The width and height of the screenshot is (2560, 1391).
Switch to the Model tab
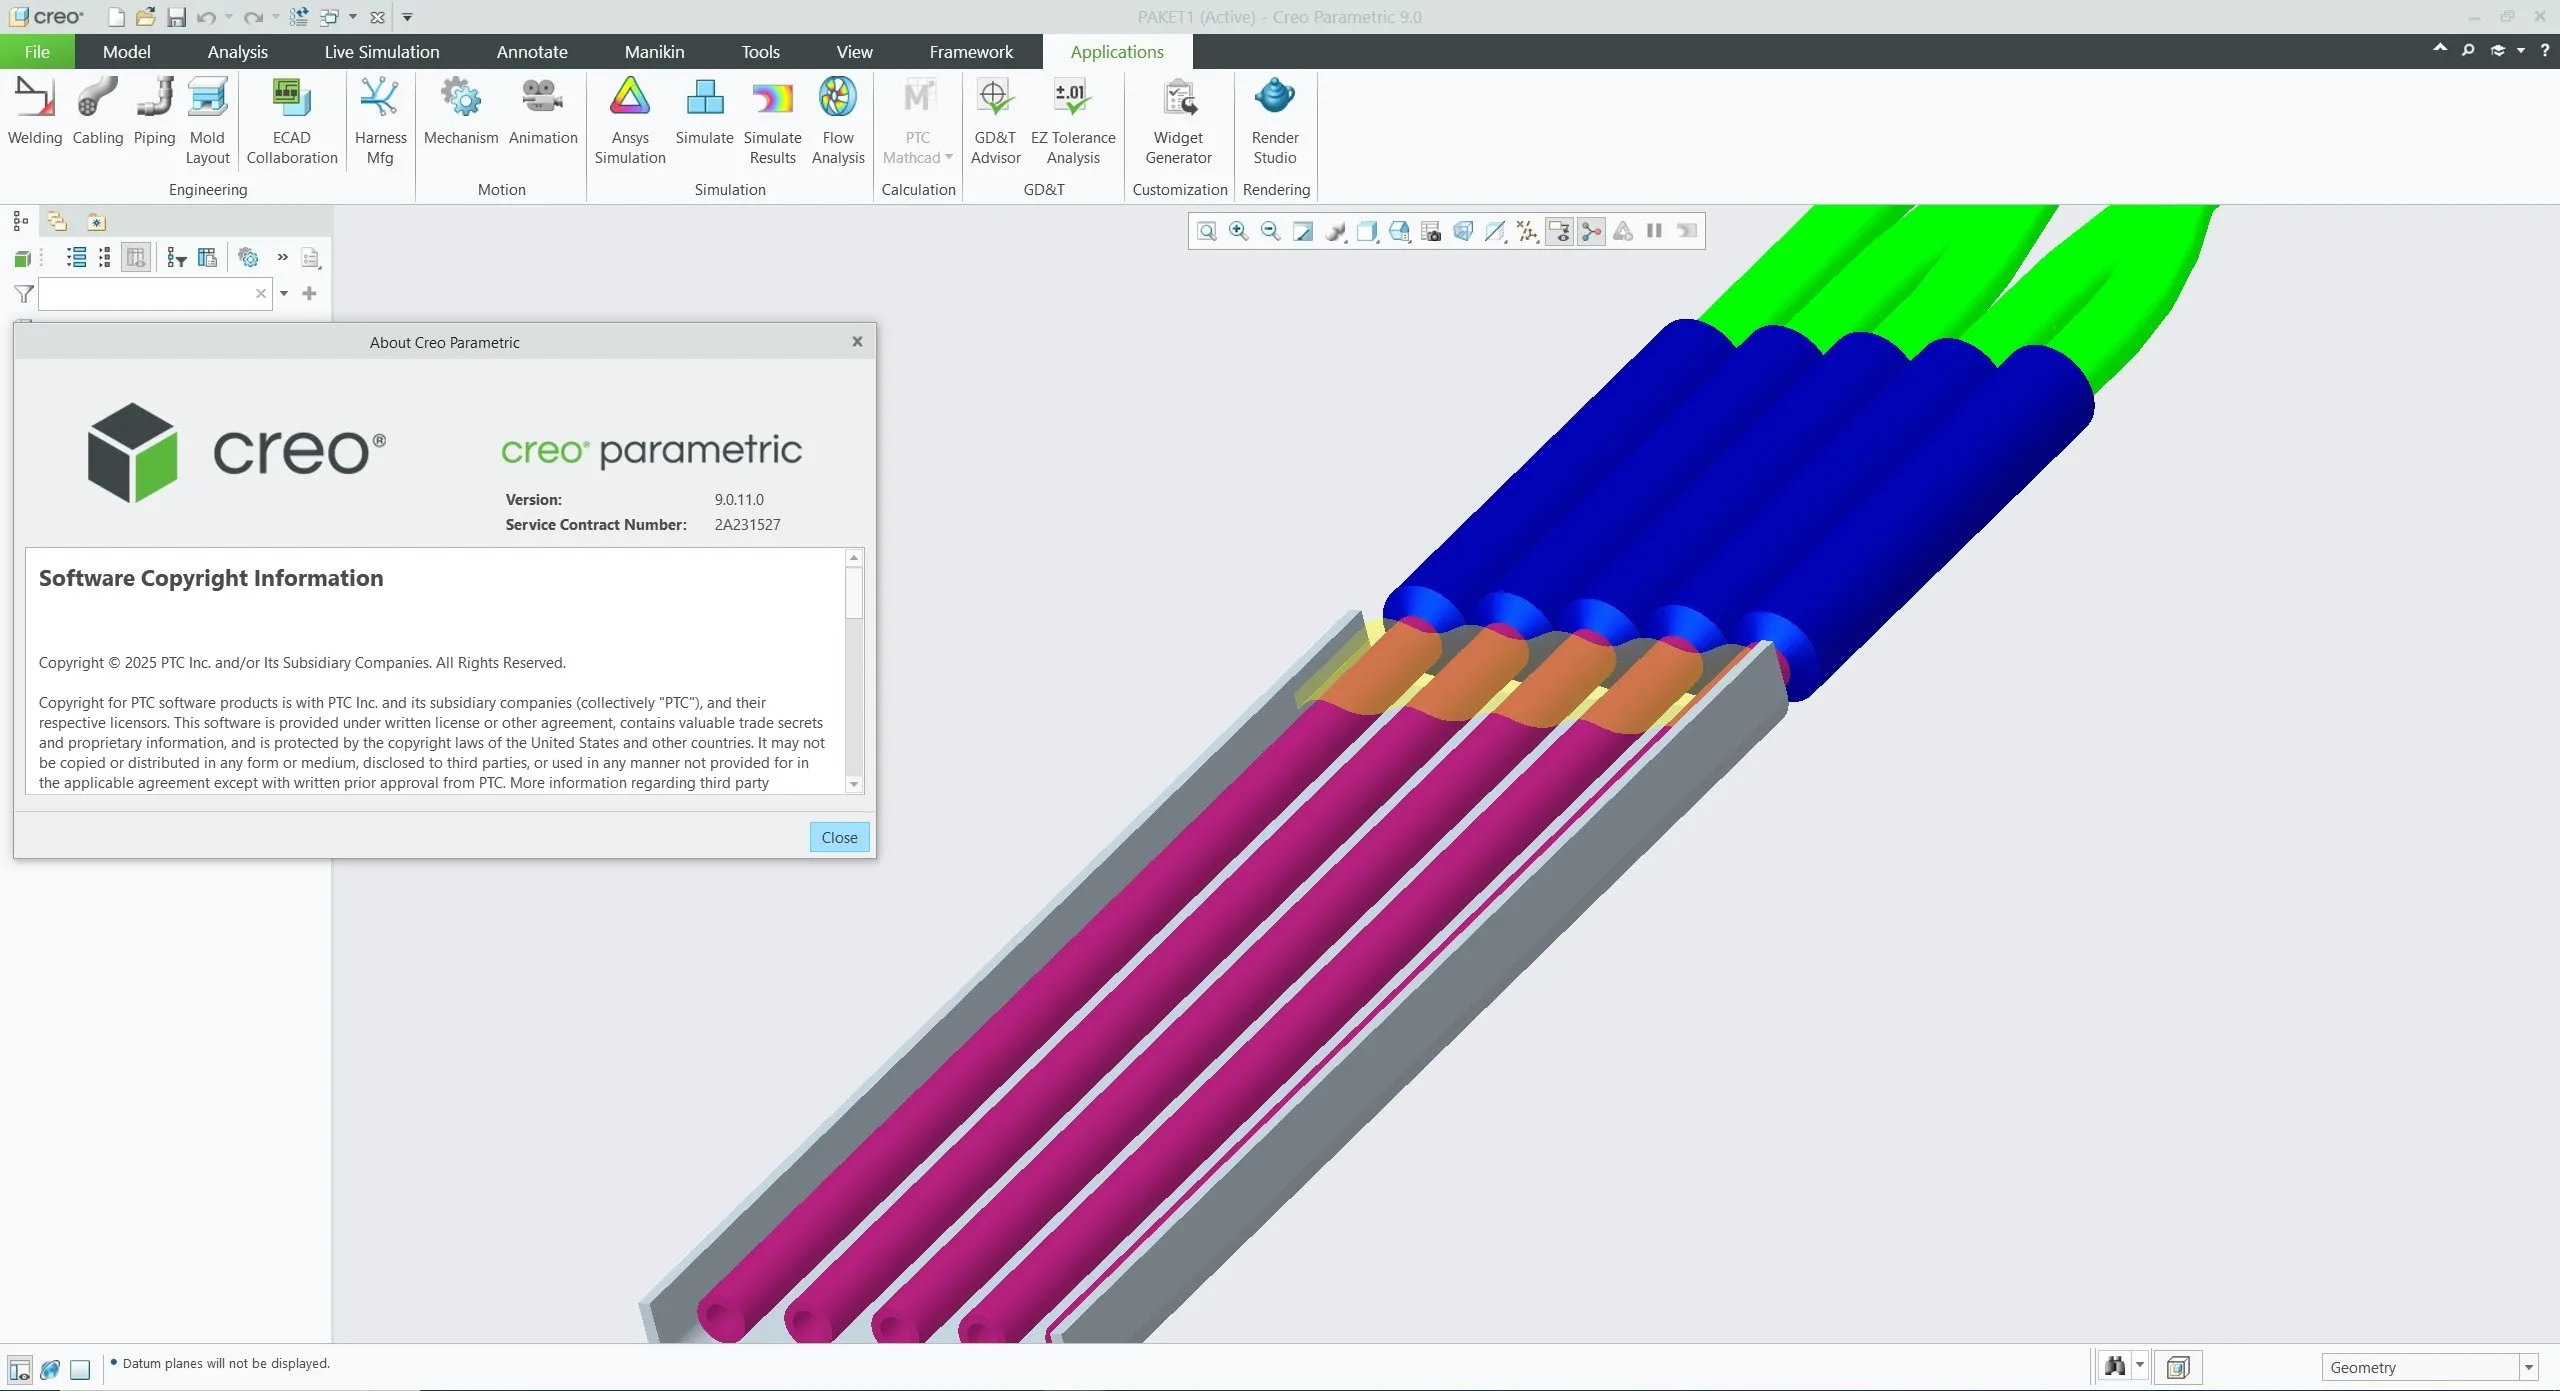tap(127, 52)
